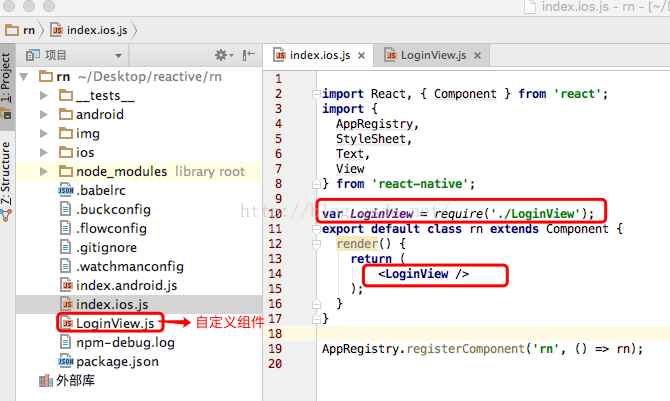This screenshot has height=401, width=670.
Task: Expand the __tests__ folder
Action: (x=43, y=95)
